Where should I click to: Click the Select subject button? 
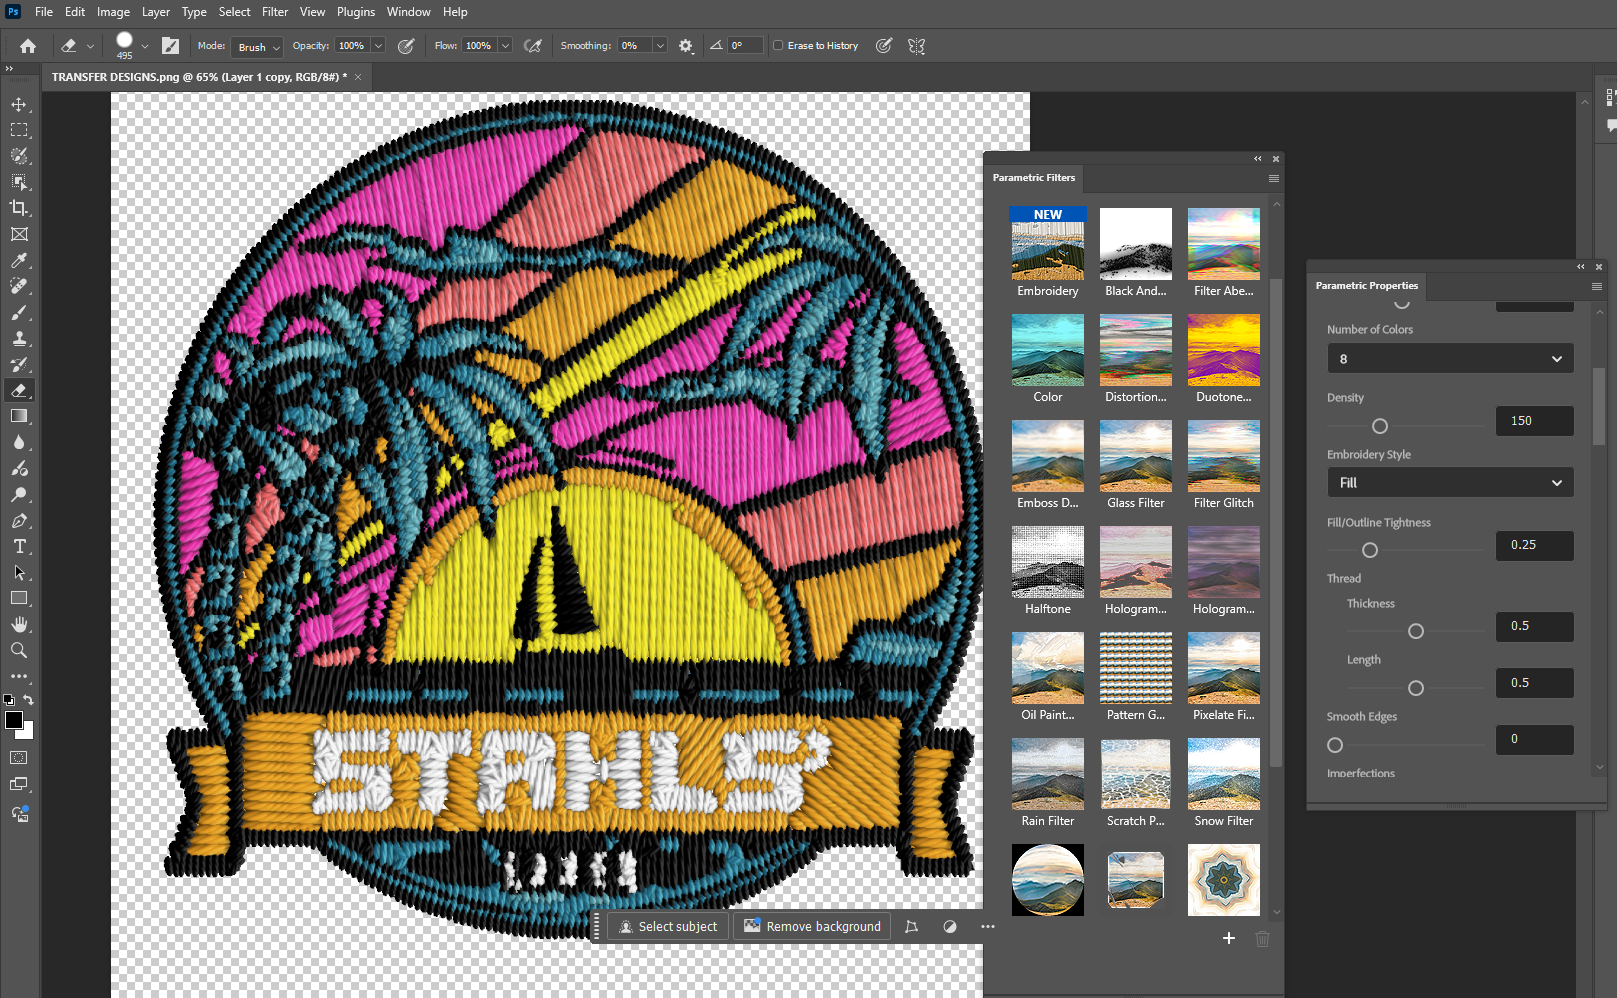pos(668,927)
